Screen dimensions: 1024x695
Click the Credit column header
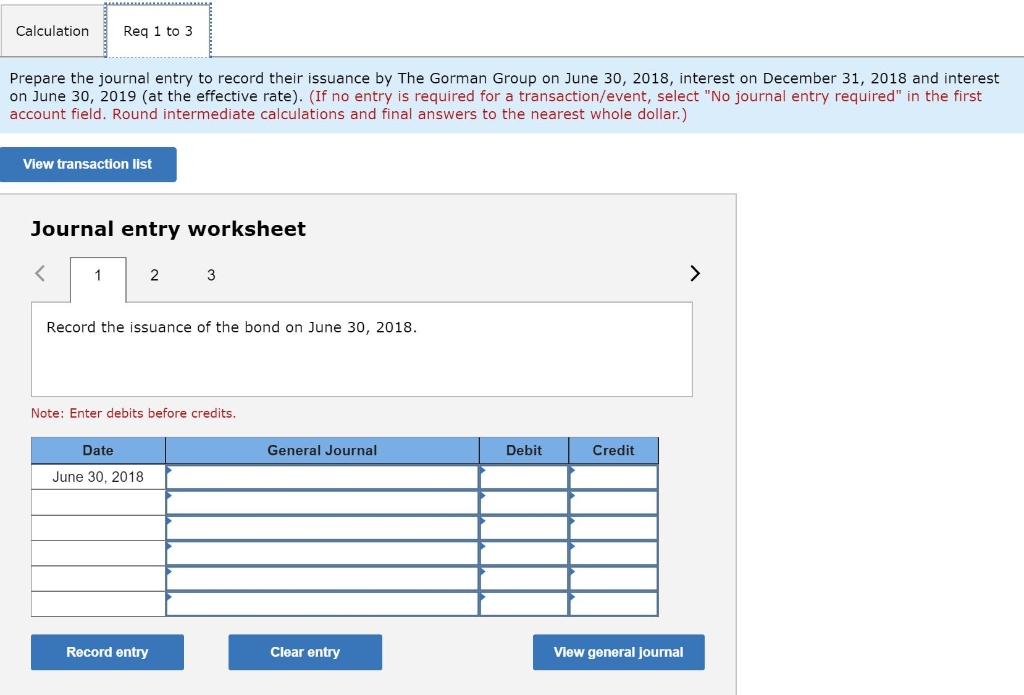click(x=613, y=450)
